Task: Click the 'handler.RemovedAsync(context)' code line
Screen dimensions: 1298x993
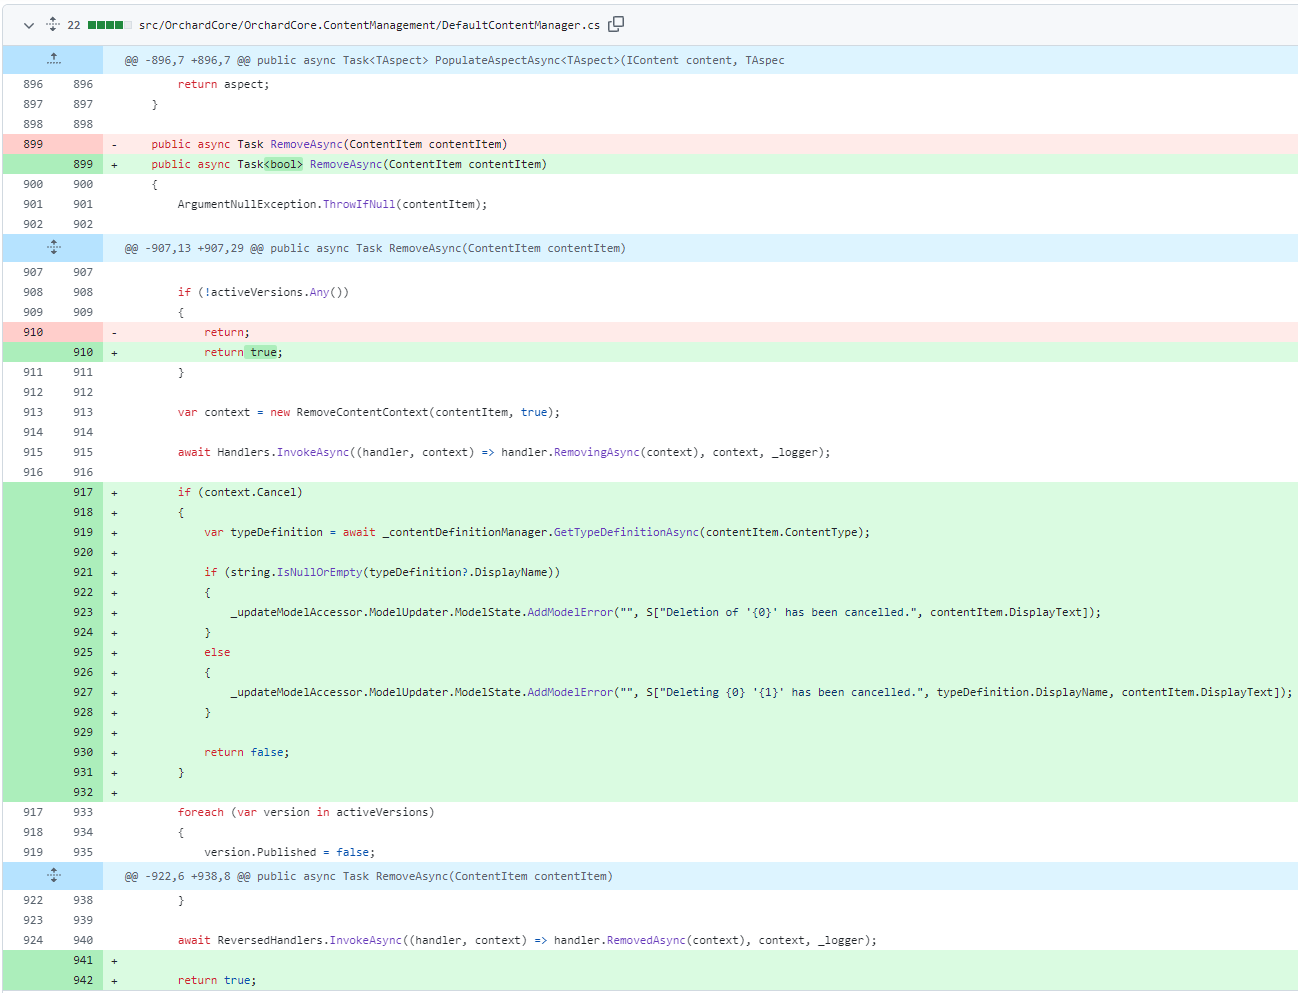Action: point(527,940)
